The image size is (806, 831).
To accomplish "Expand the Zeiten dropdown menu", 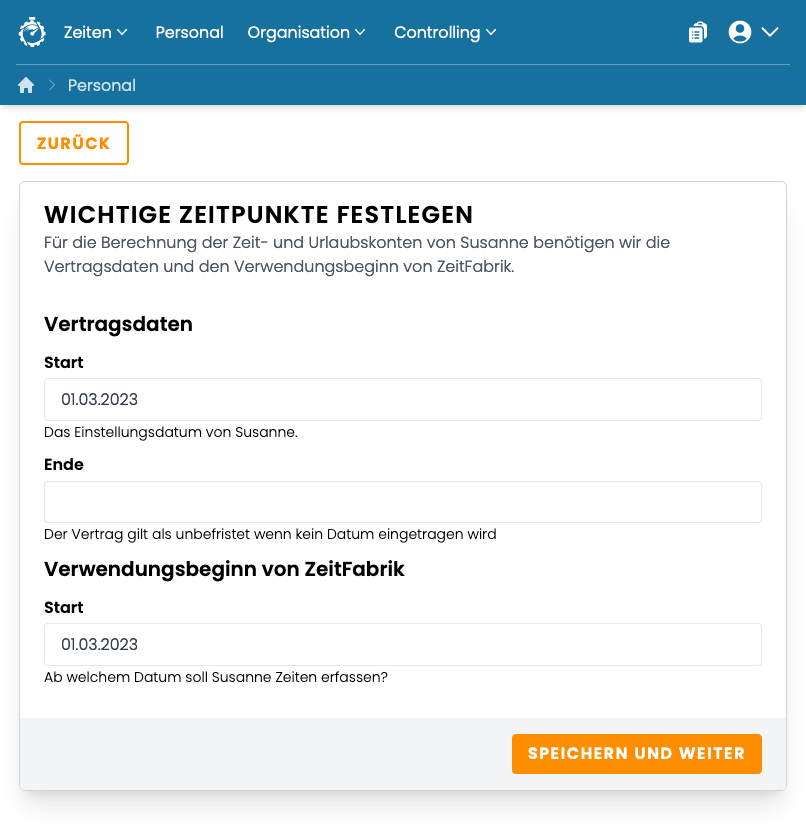I will click(x=95, y=32).
